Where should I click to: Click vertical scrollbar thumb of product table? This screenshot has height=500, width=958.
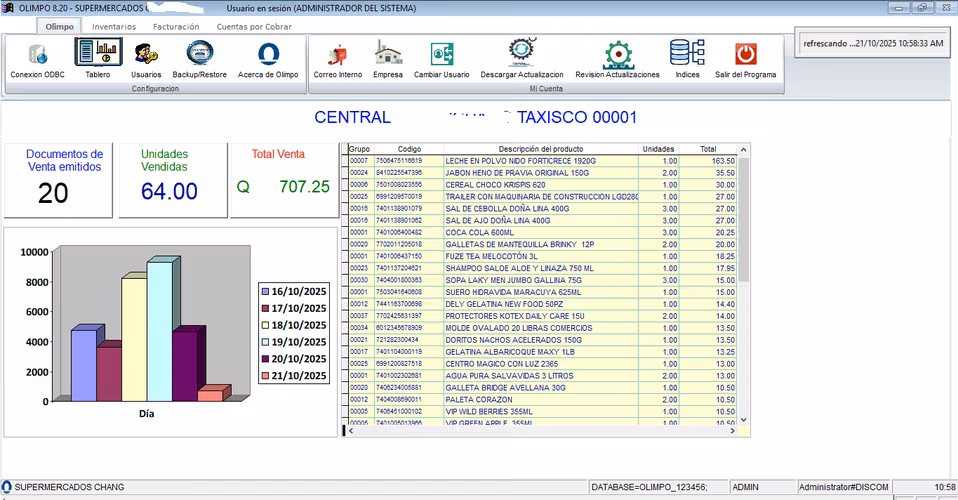744,218
